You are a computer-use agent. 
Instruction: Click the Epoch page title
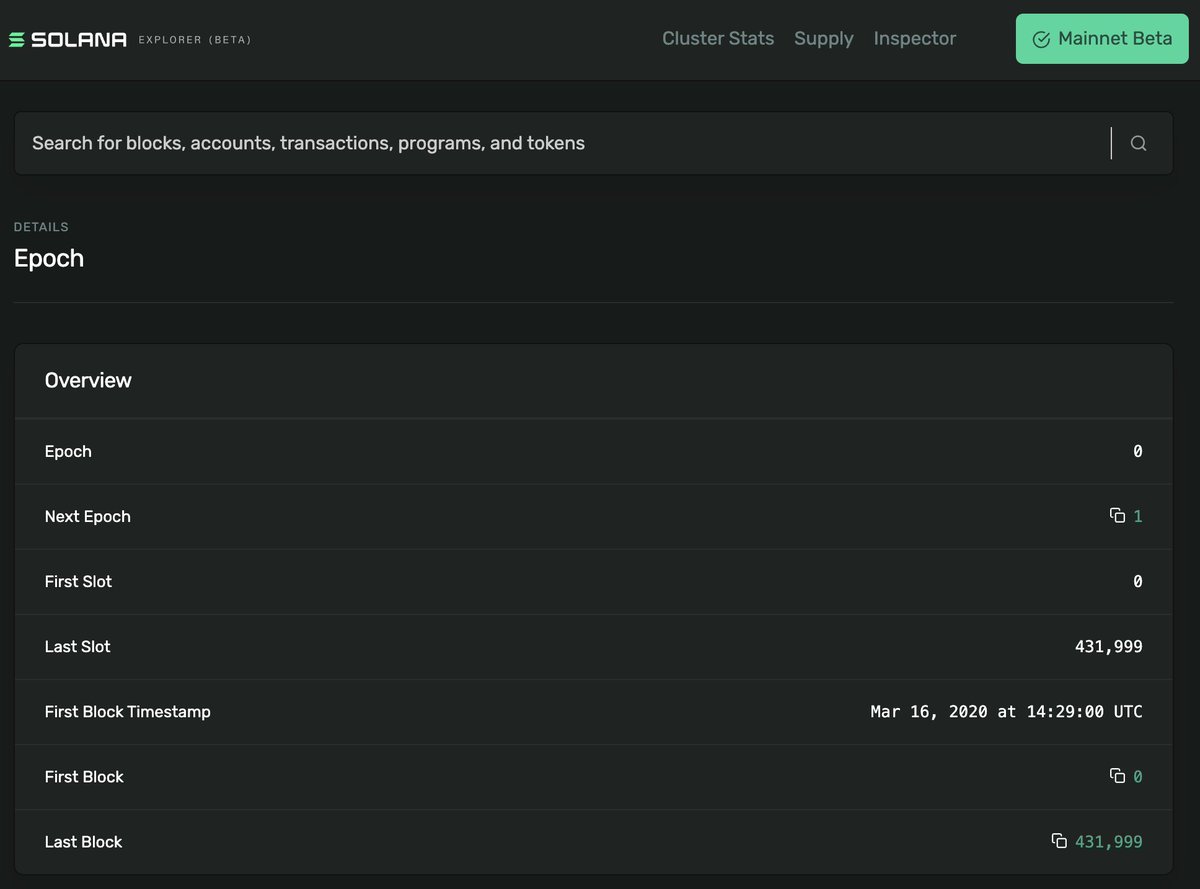pos(49,258)
